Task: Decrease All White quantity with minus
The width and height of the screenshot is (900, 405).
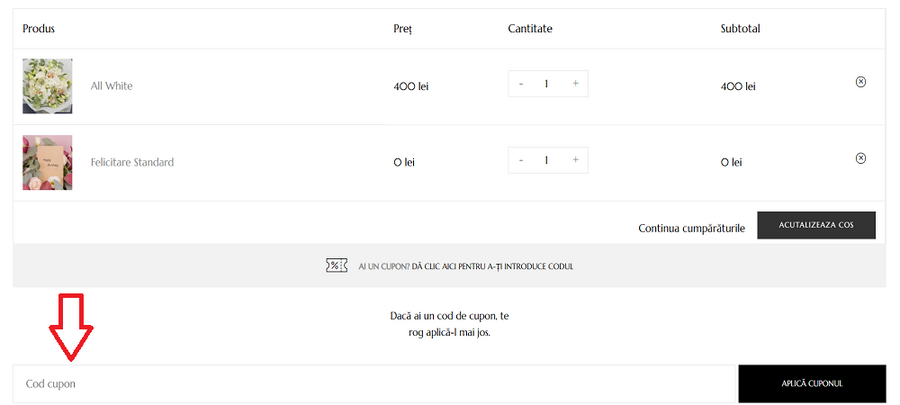Action: click(521, 84)
